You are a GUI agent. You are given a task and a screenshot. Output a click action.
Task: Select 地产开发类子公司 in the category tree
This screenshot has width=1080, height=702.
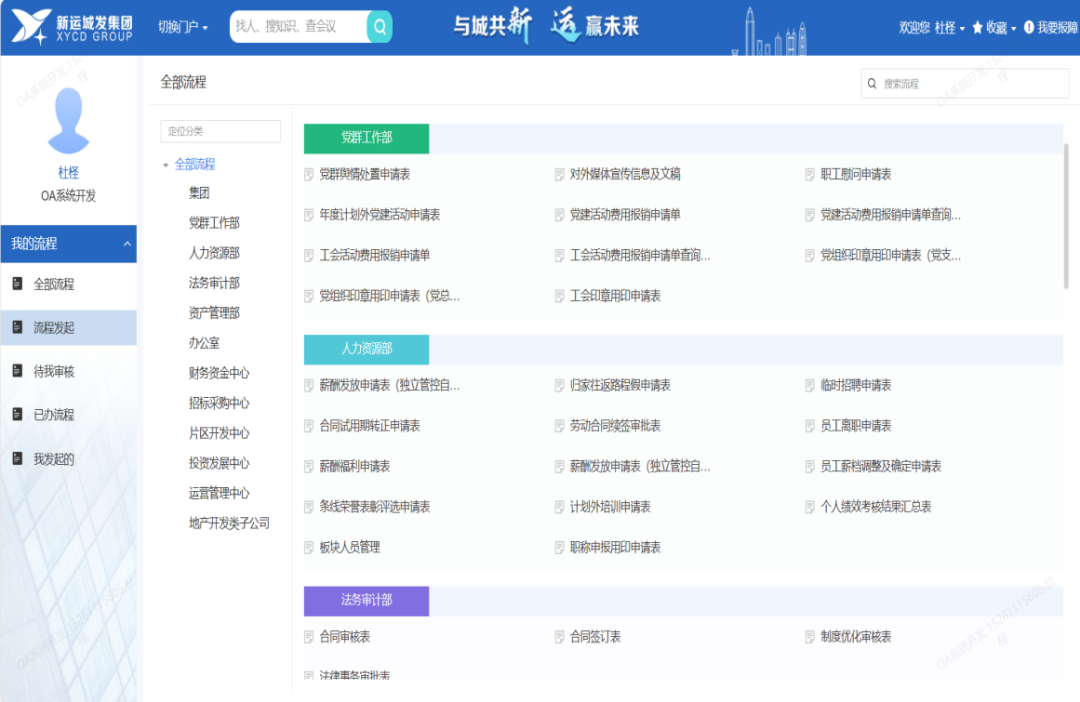[x=229, y=523]
